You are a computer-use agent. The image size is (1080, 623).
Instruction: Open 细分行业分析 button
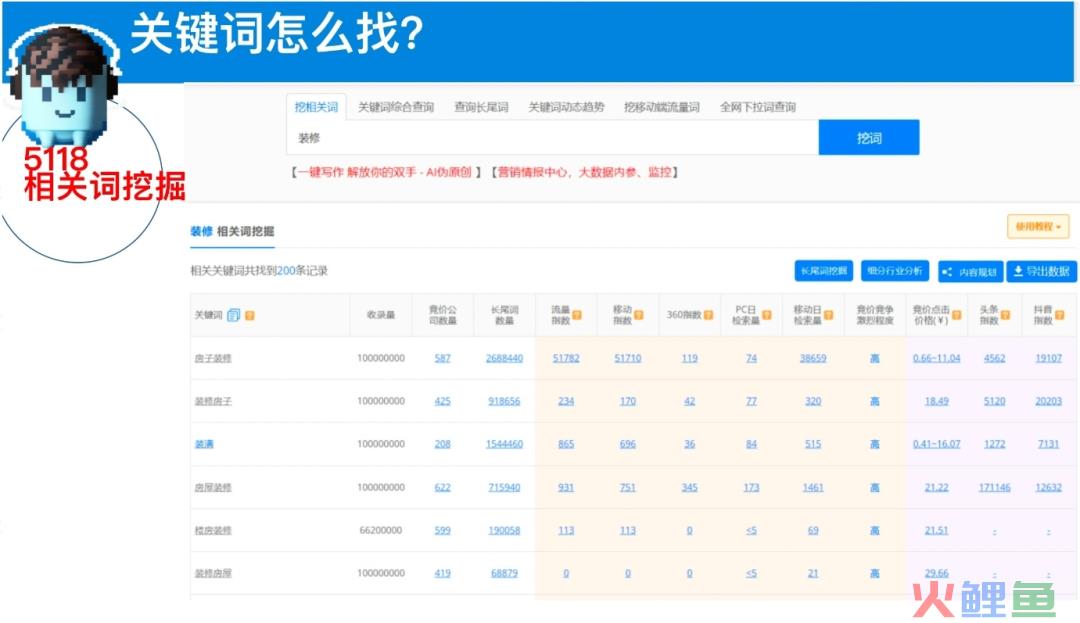(895, 271)
